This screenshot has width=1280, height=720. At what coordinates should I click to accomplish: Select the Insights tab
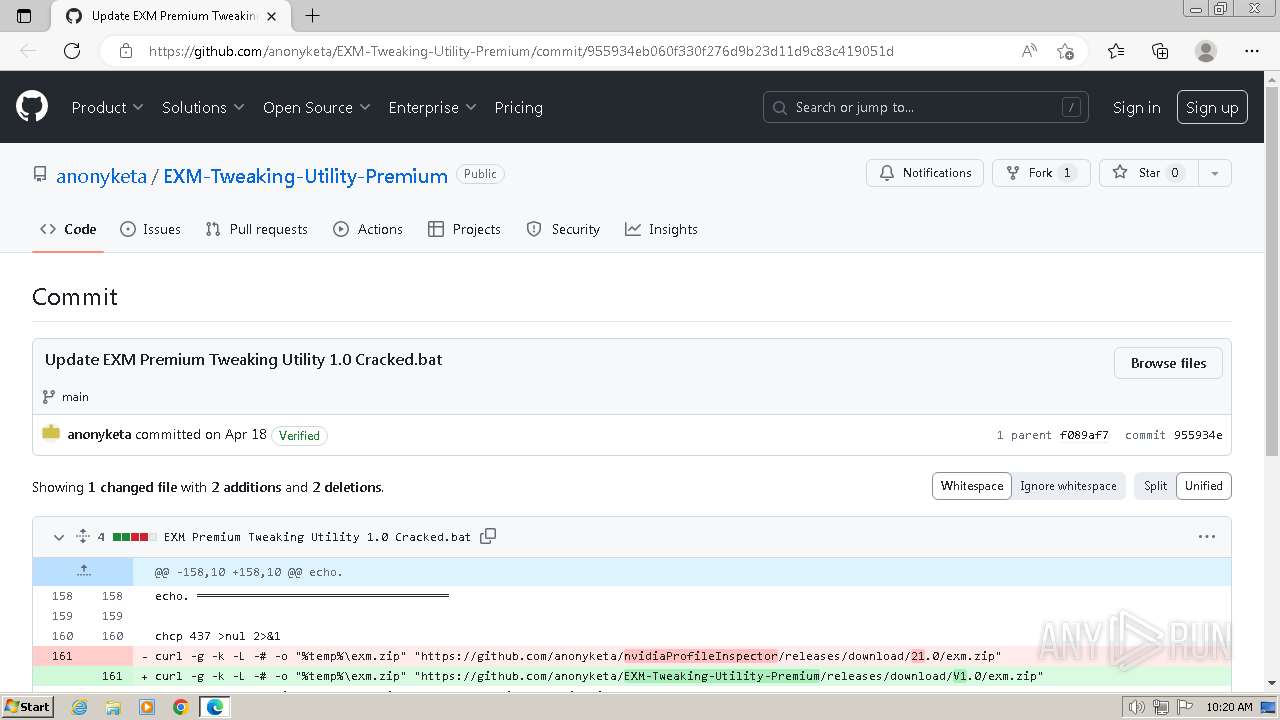coord(661,229)
